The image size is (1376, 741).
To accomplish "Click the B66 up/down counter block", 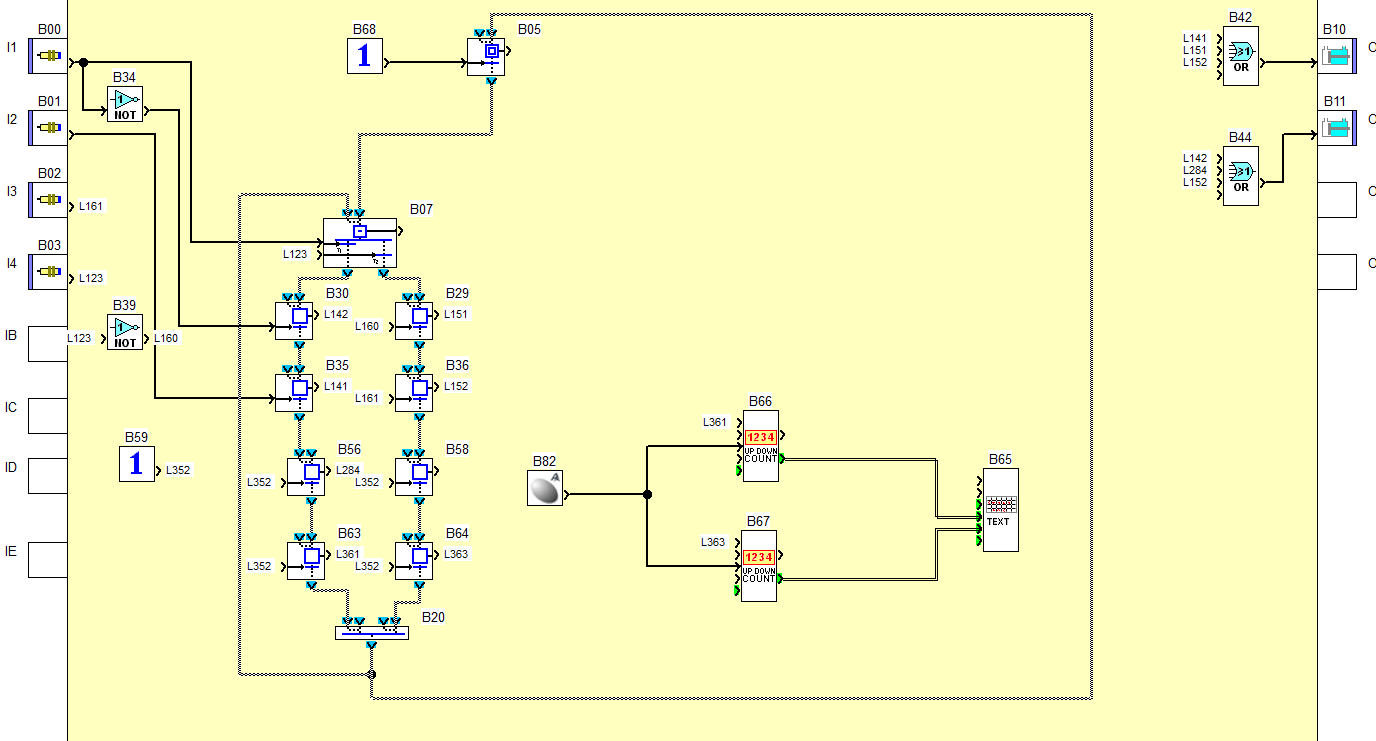I will click(760, 446).
